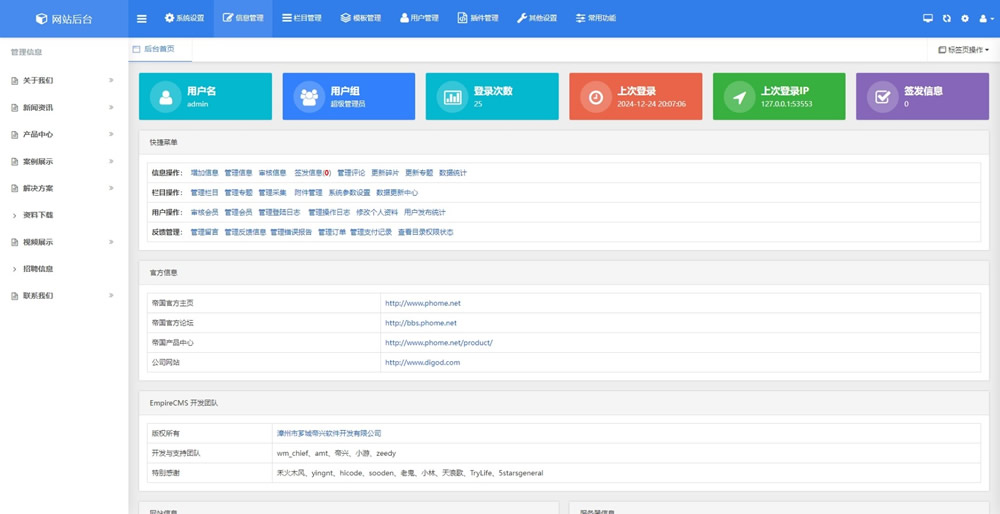Click the 用户组 group icon

[309, 97]
